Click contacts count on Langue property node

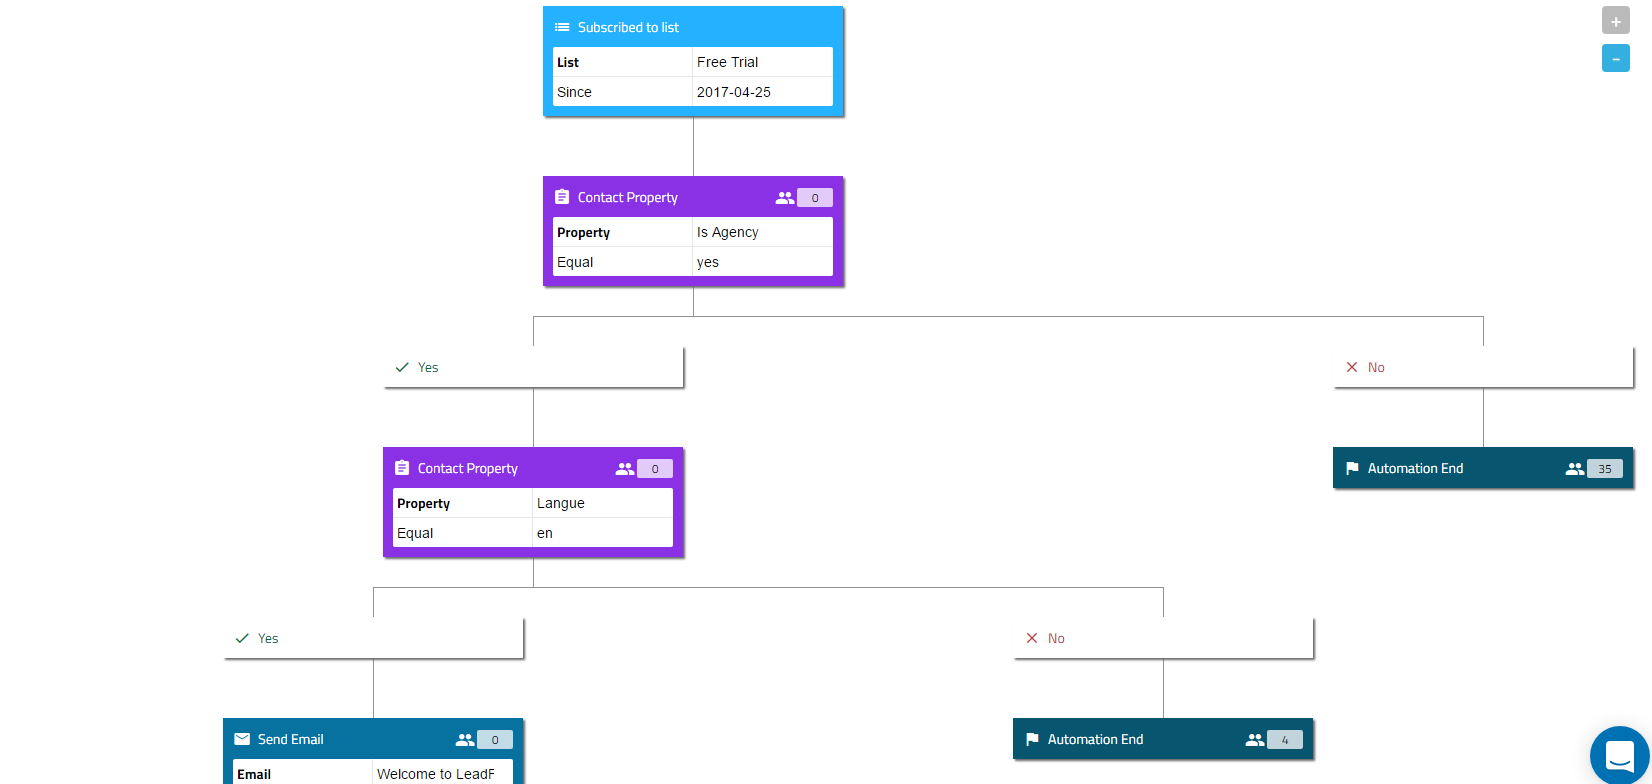coord(654,469)
